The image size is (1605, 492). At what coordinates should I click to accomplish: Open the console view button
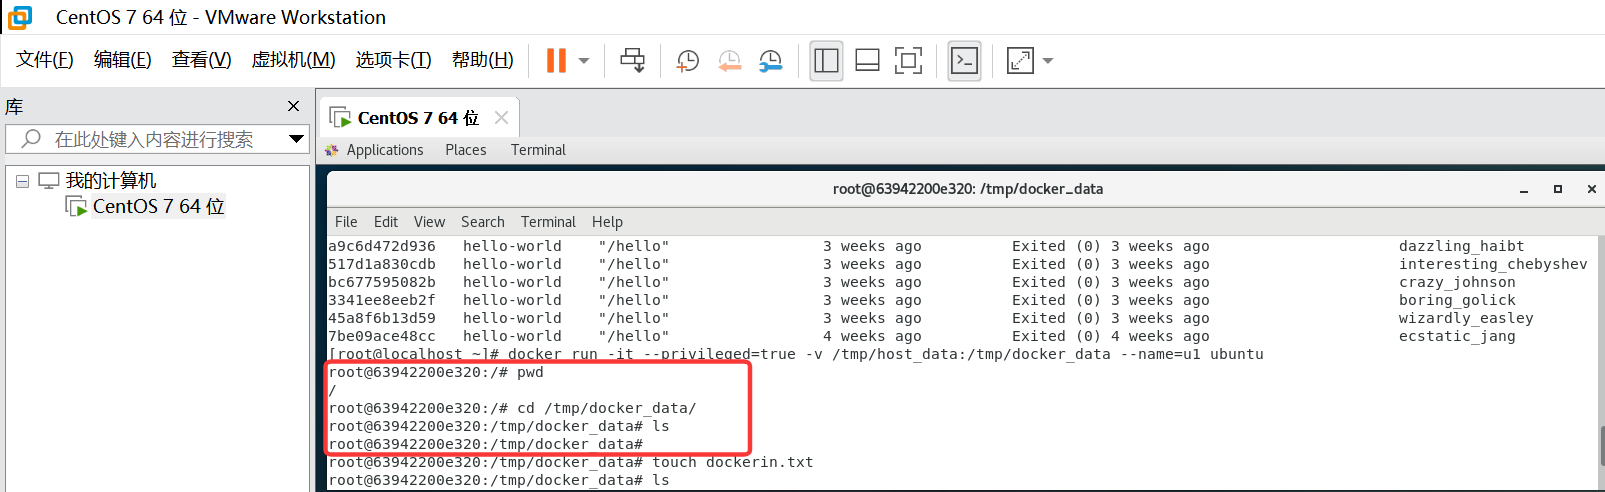click(x=964, y=61)
